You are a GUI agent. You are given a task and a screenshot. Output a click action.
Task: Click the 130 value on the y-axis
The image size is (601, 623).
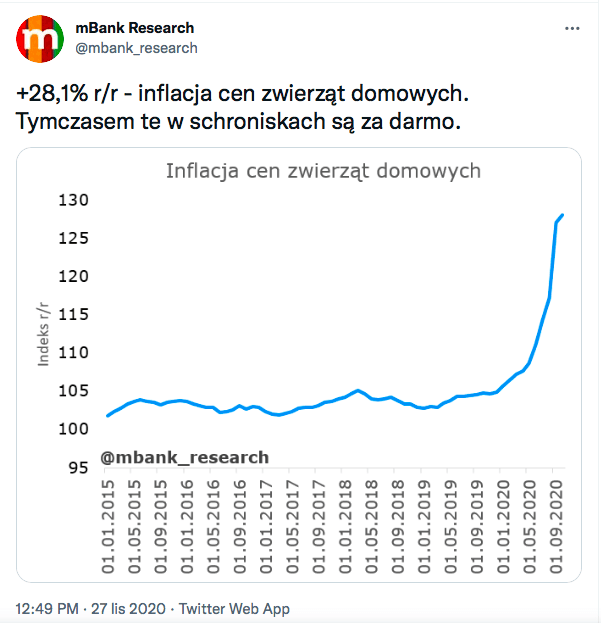[x=76, y=200]
